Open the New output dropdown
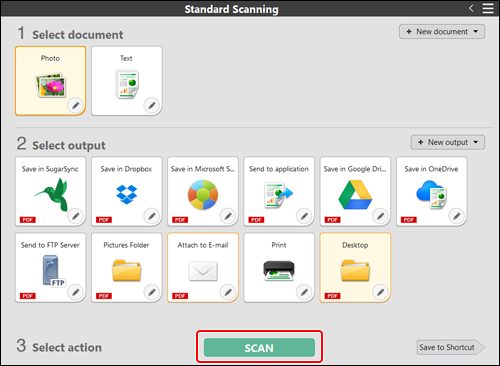This screenshot has width=500, height=366. coord(448,142)
